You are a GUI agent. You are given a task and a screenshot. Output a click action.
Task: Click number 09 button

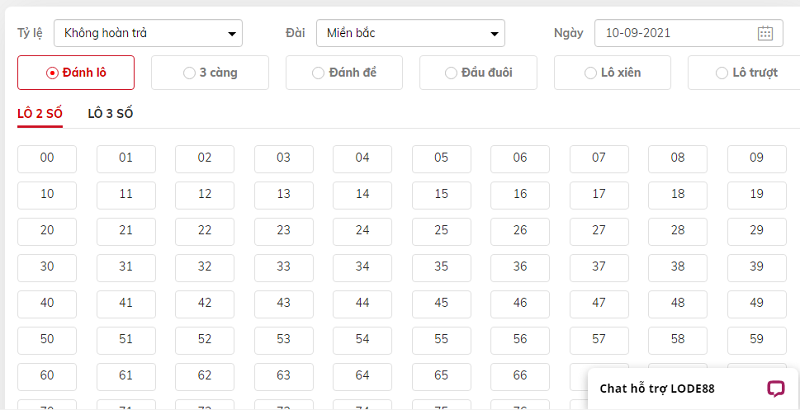[757, 159]
